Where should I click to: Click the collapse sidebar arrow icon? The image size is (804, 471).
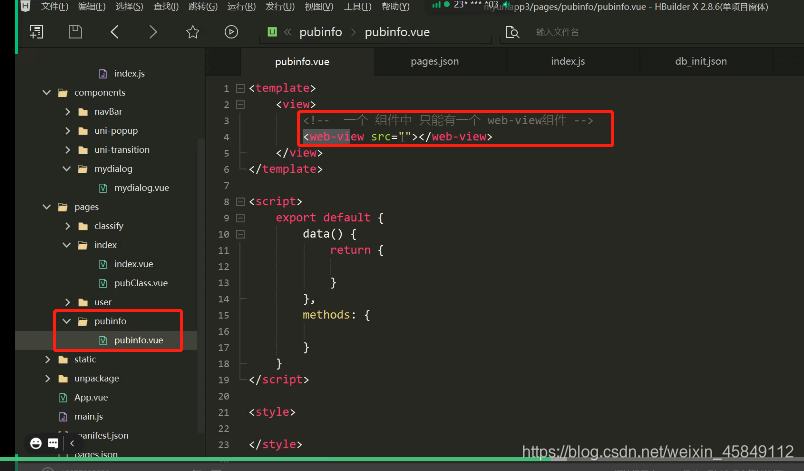click(x=72, y=443)
